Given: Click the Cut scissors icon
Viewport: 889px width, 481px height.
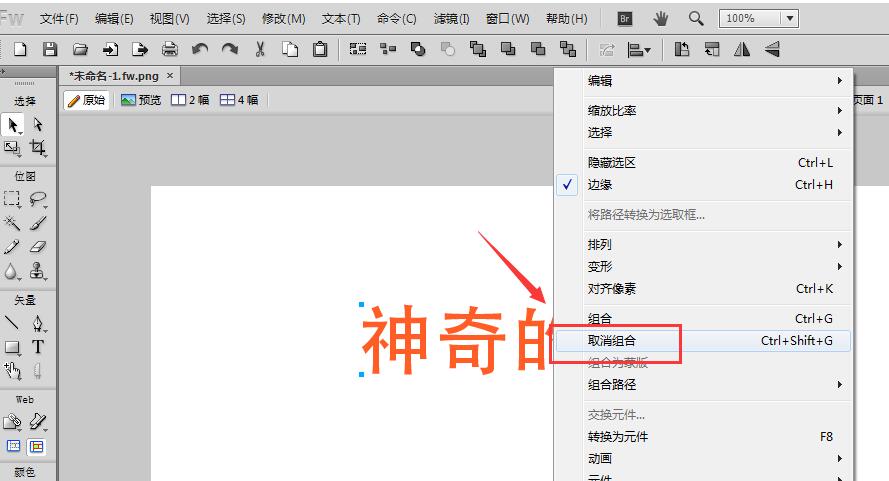Looking at the screenshot, I should pos(260,49).
